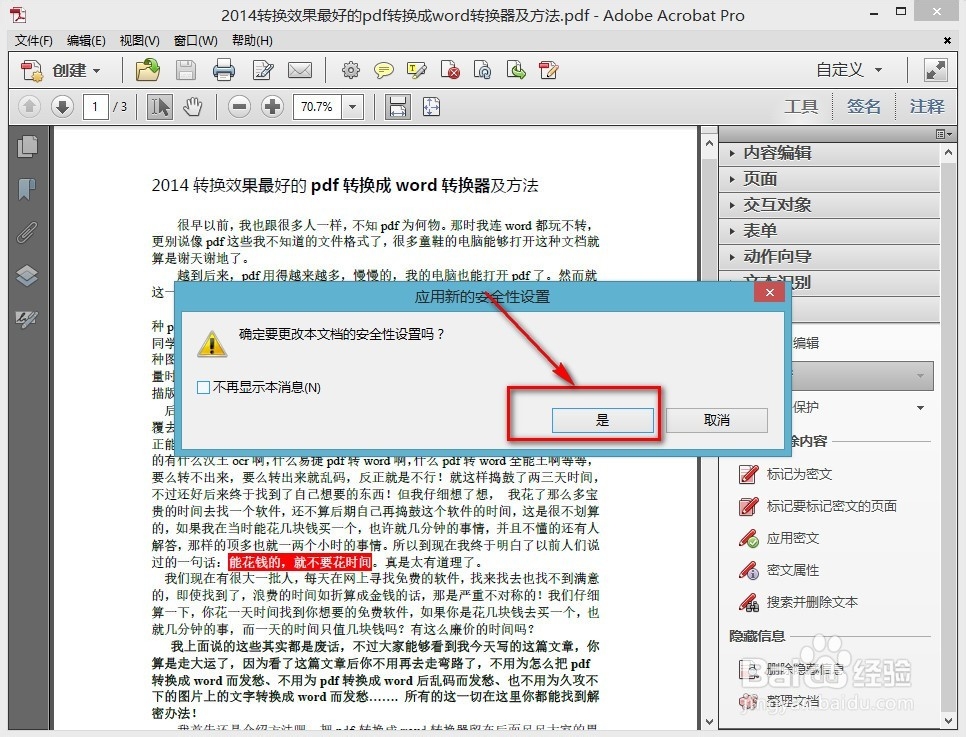Check 不再显示本消息(N) checkbox
The height and width of the screenshot is (737, 966).
[x=203, y=388]
